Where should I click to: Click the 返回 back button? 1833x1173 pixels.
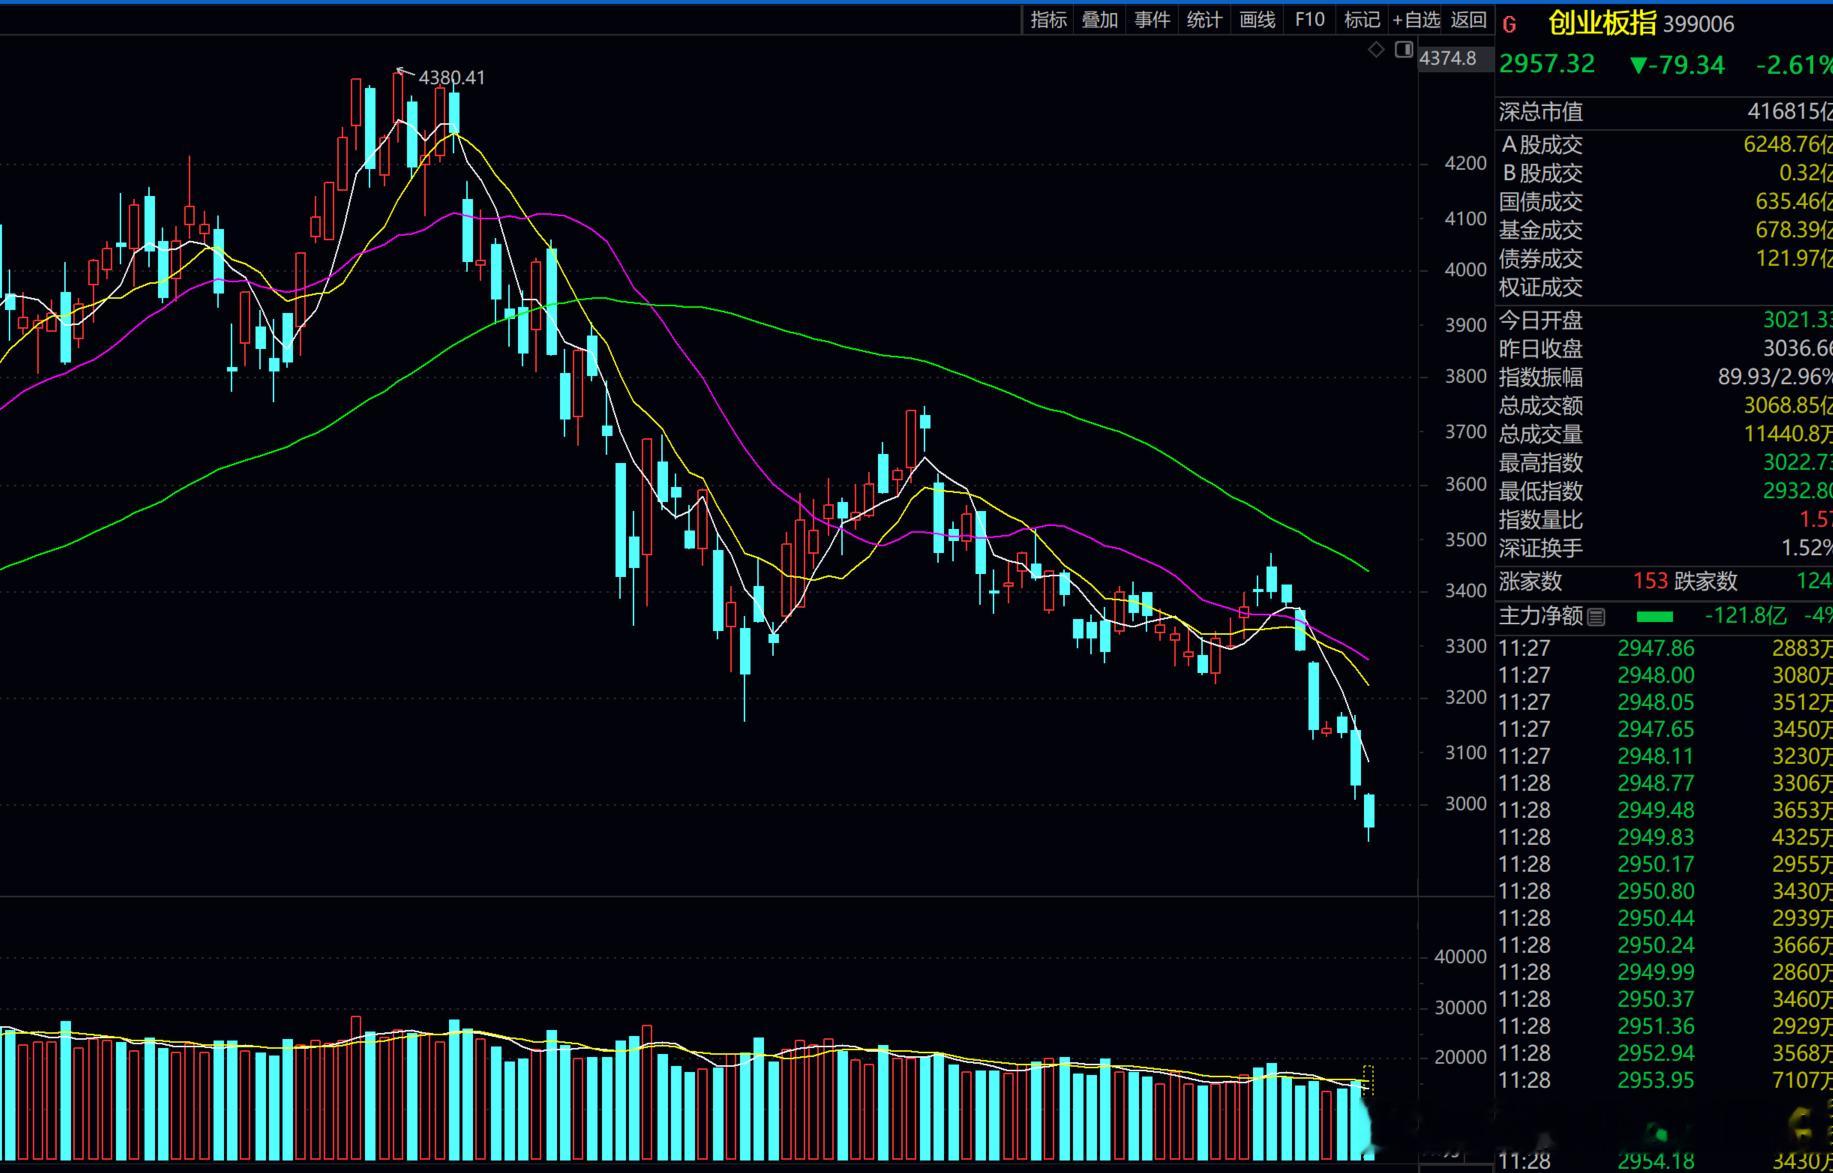[x=1468, y=19]
